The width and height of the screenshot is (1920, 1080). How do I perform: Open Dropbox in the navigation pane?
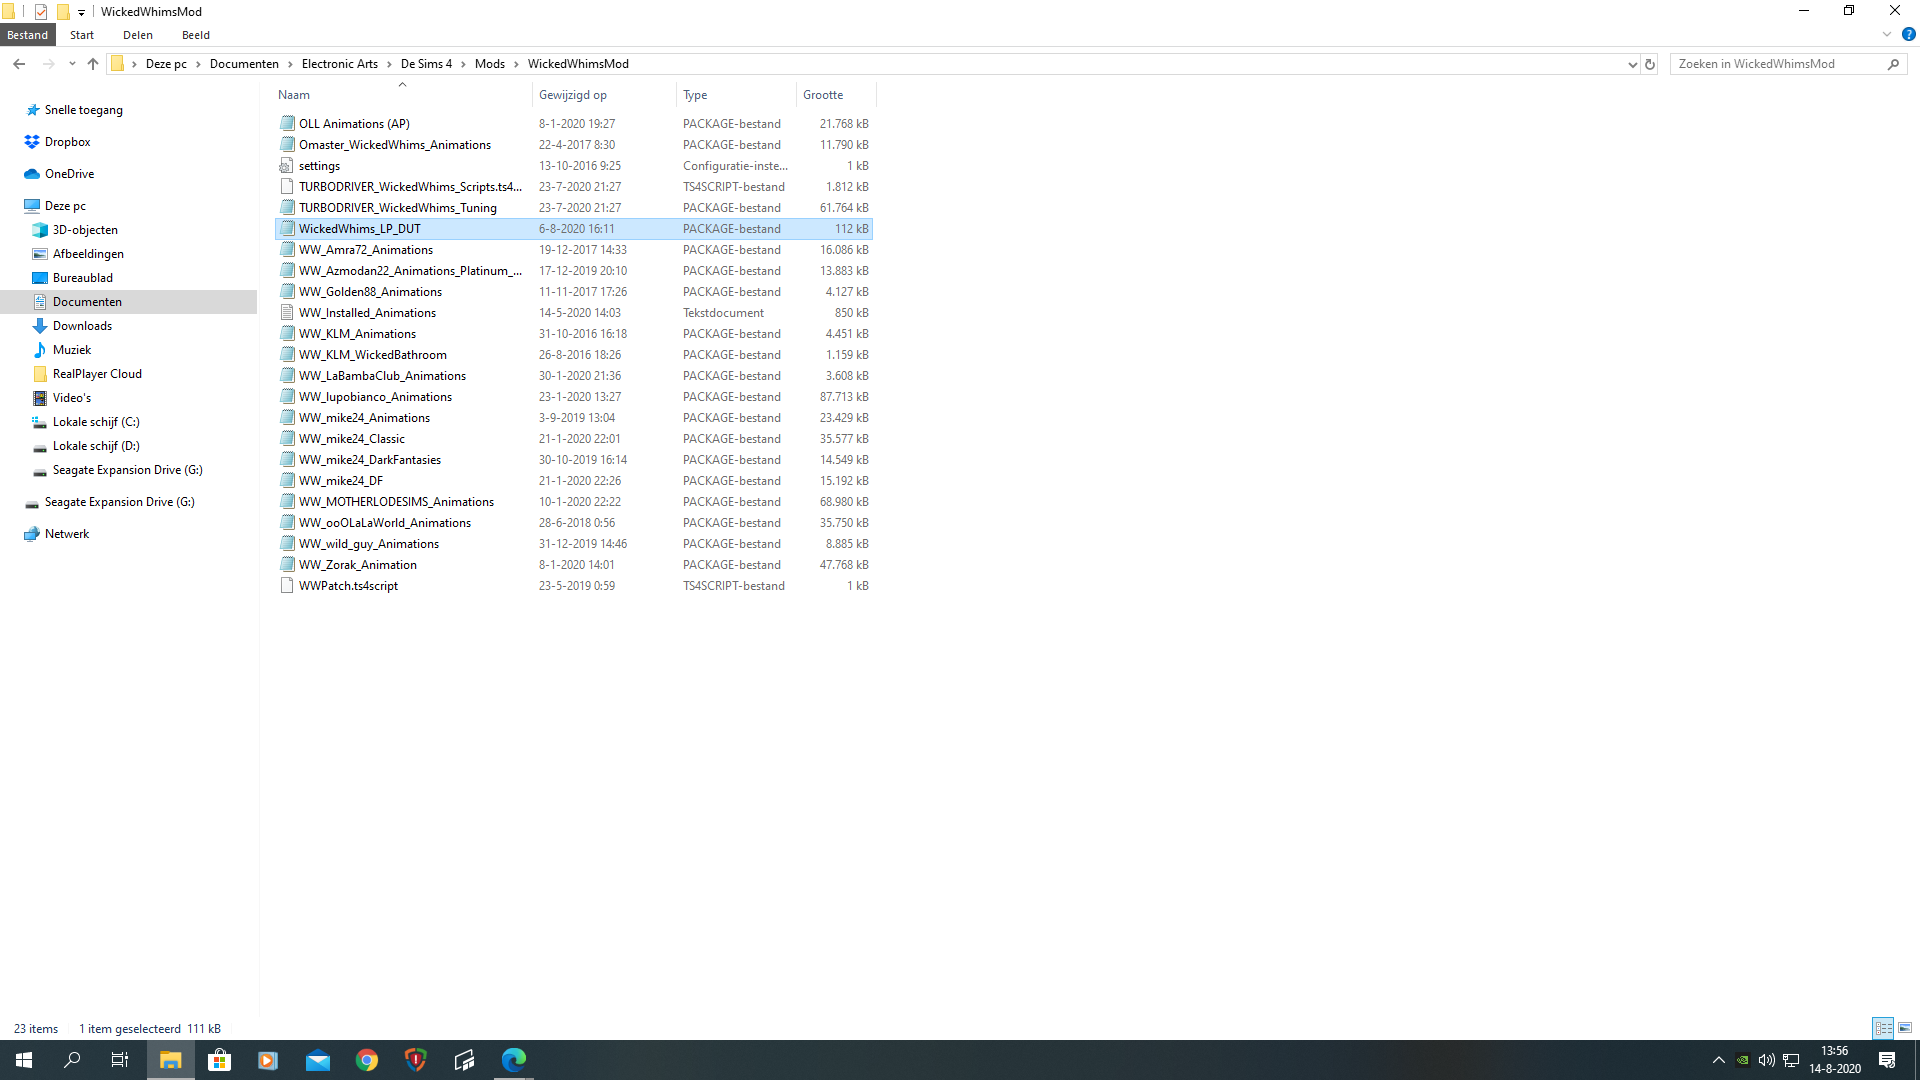point(67,142)
